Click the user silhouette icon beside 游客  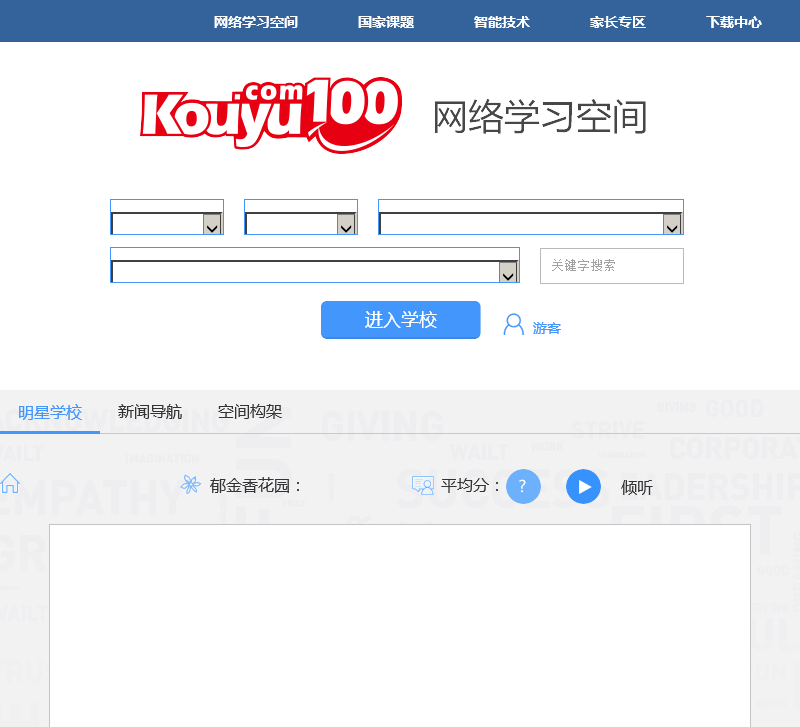[x=513, y=324]
